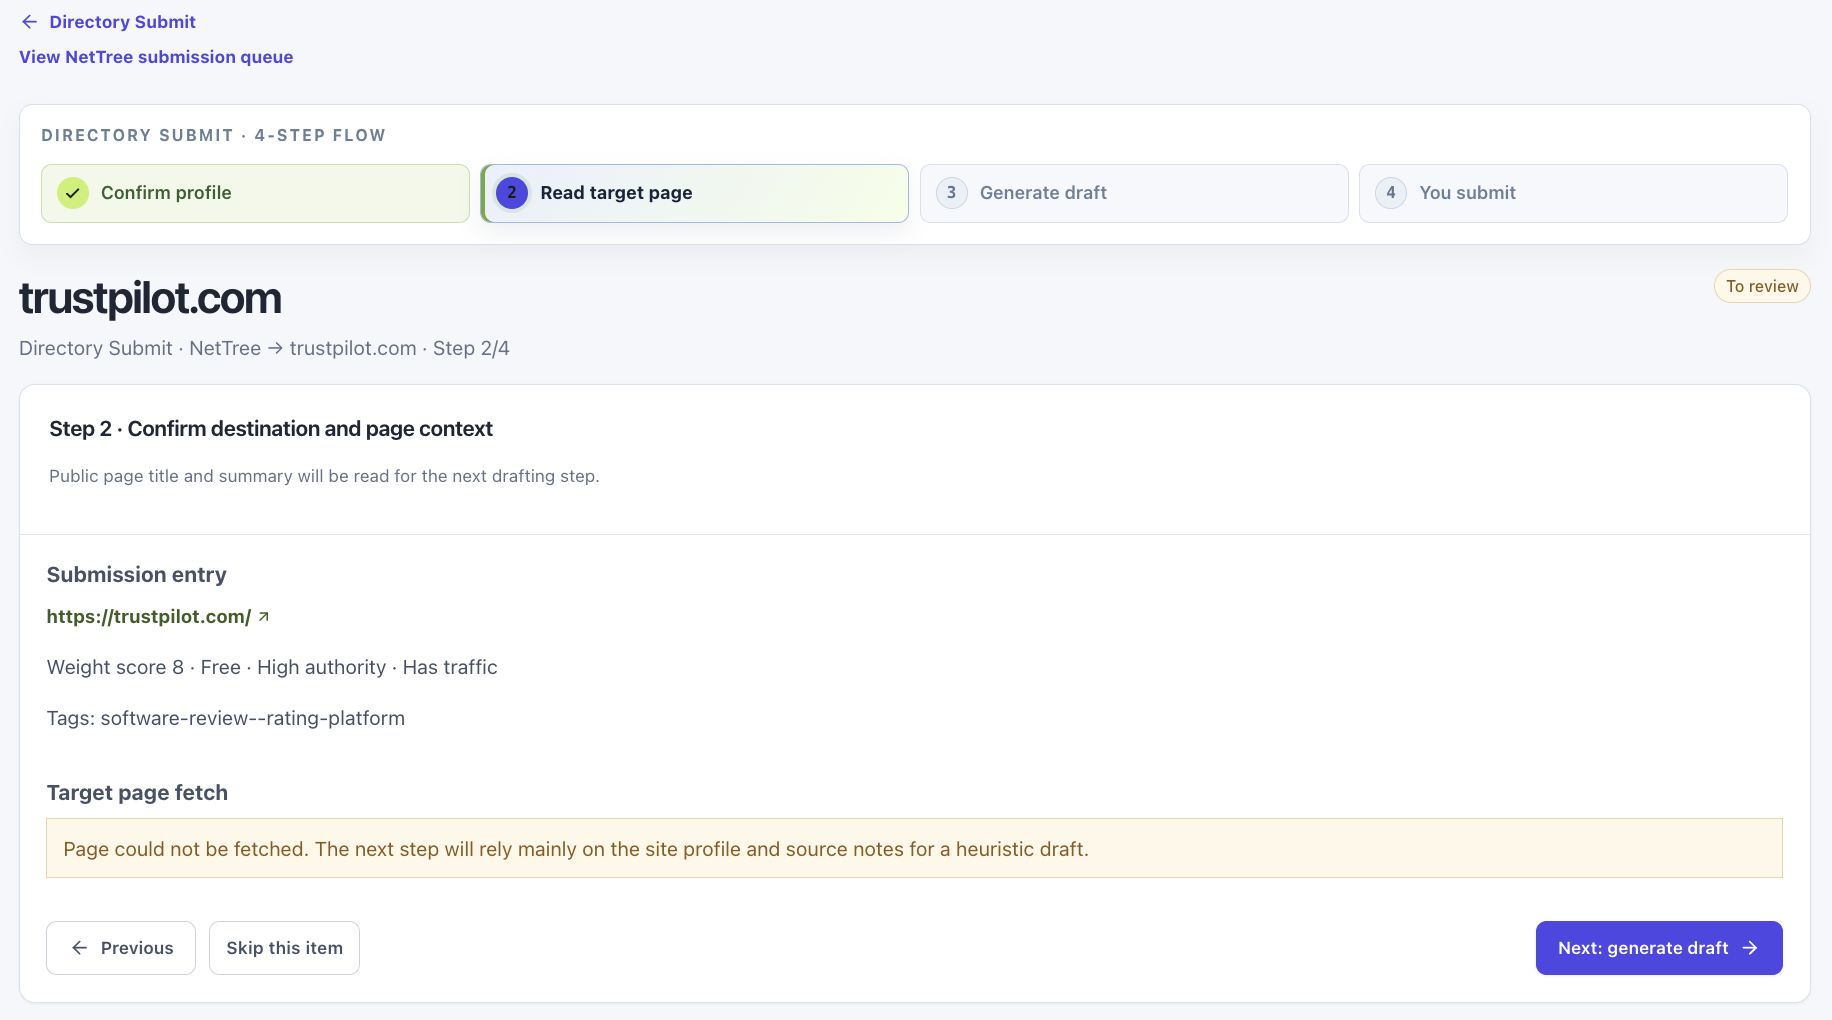Click the breadcrumb text ending Step 2/4
Image resolution: width=1832 pixels, height=1020 pixels.
click(264, 348)
